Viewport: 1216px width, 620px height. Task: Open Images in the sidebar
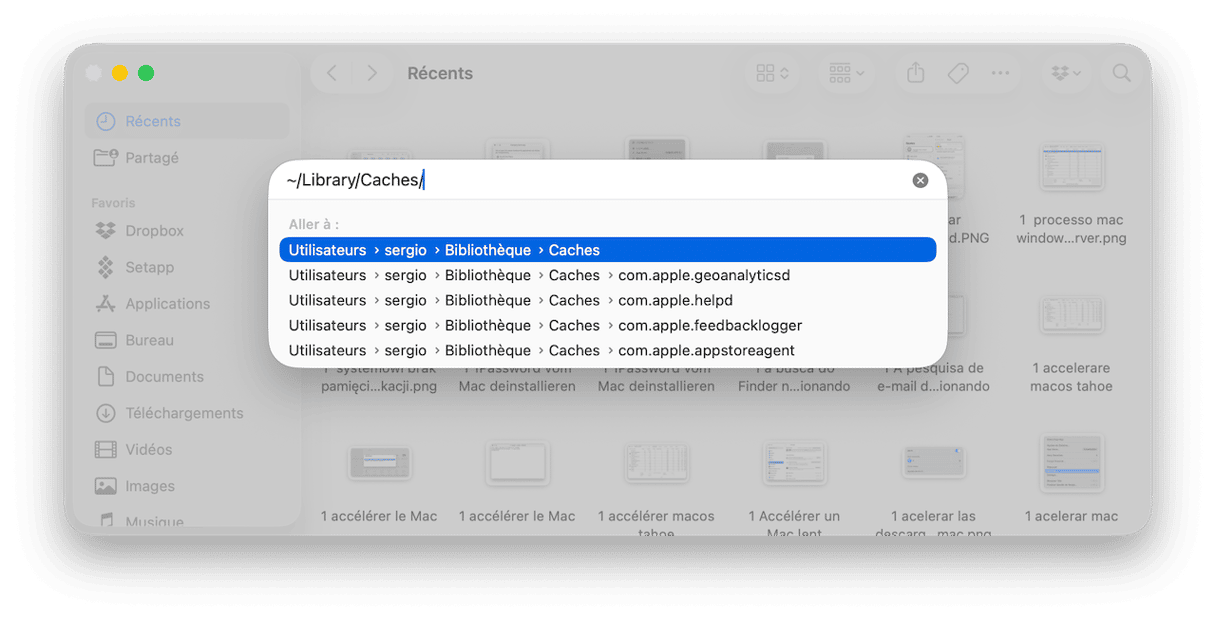(187, 486)
